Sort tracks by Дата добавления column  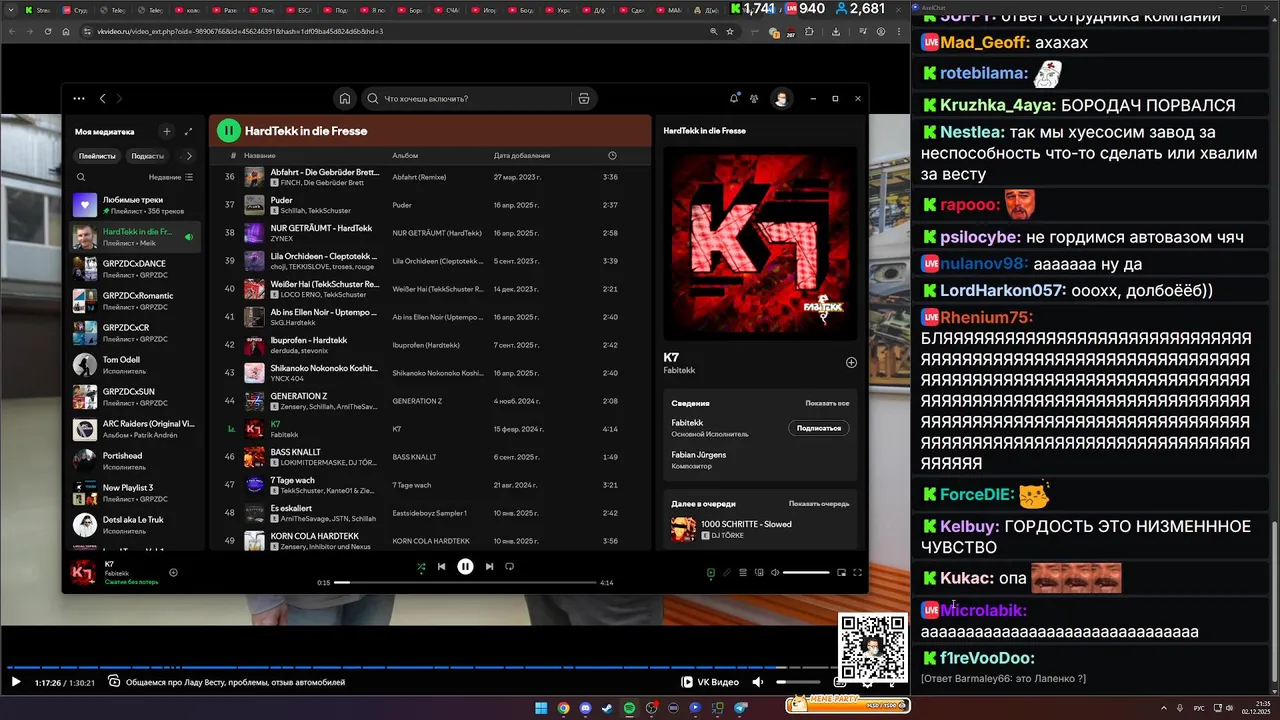tap(521, 156)
